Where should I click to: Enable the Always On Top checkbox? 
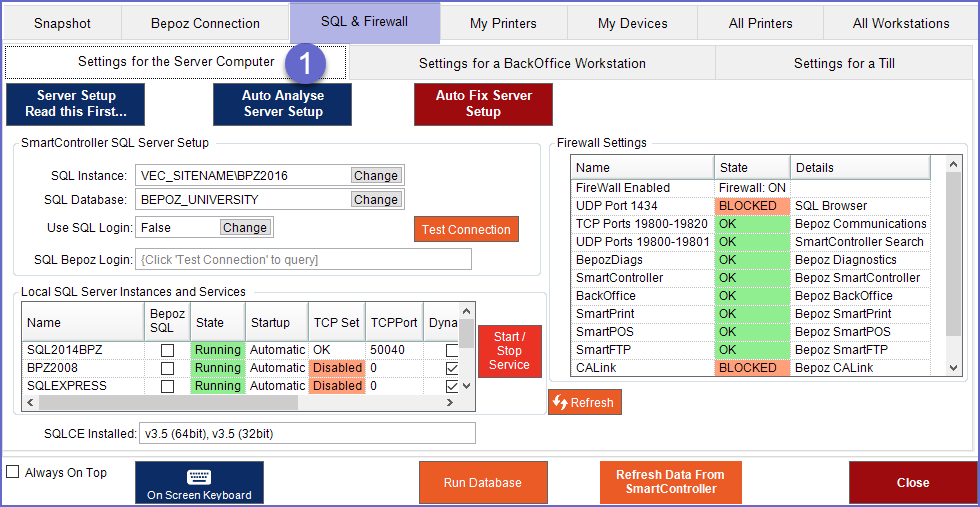coord(13,472)
